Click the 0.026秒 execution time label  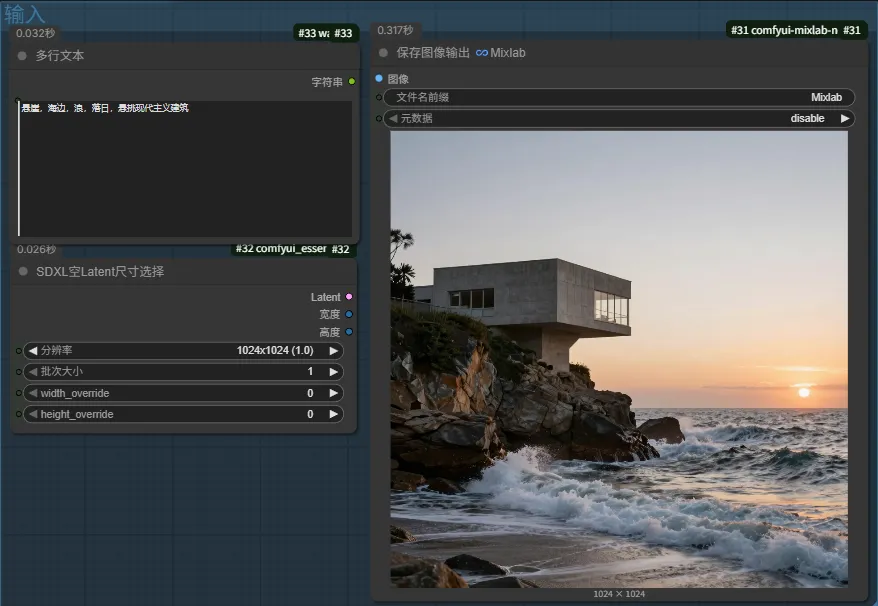coord(36,249)
